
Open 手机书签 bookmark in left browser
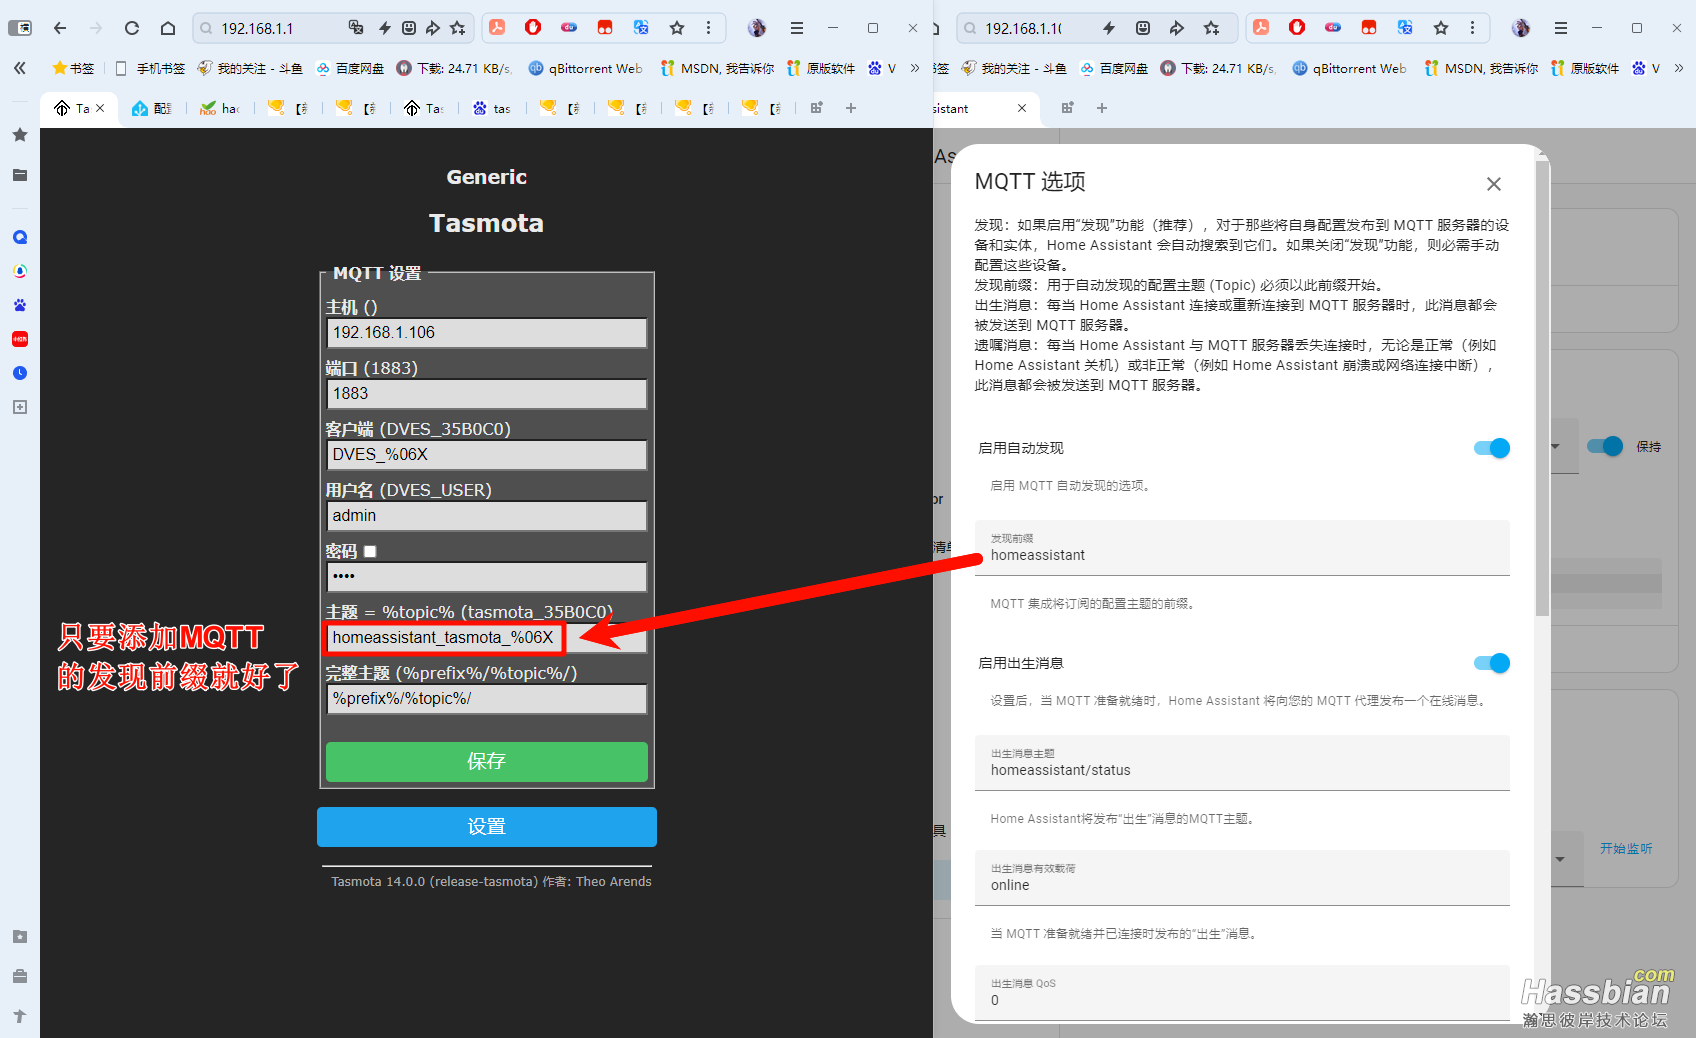150,68
